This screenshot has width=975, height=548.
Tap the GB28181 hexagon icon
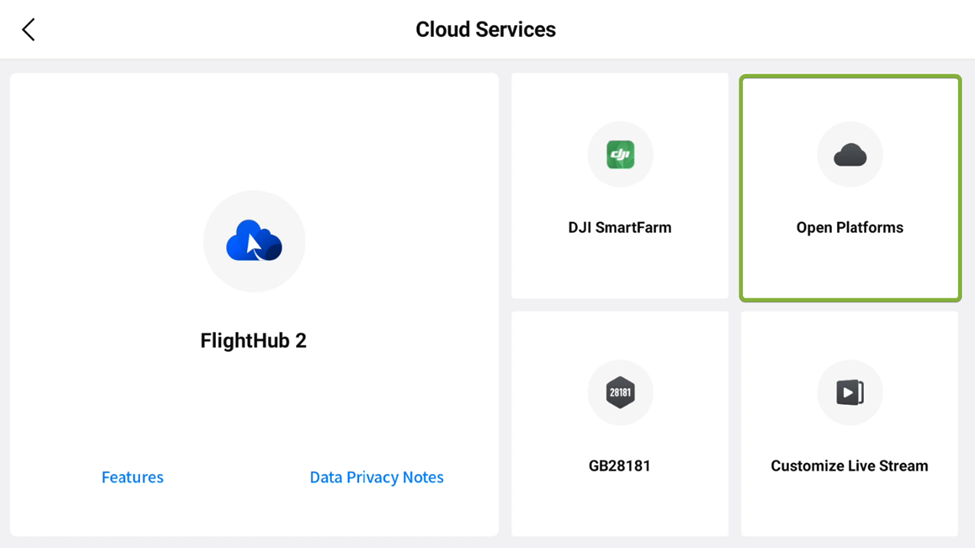[620, 392]
